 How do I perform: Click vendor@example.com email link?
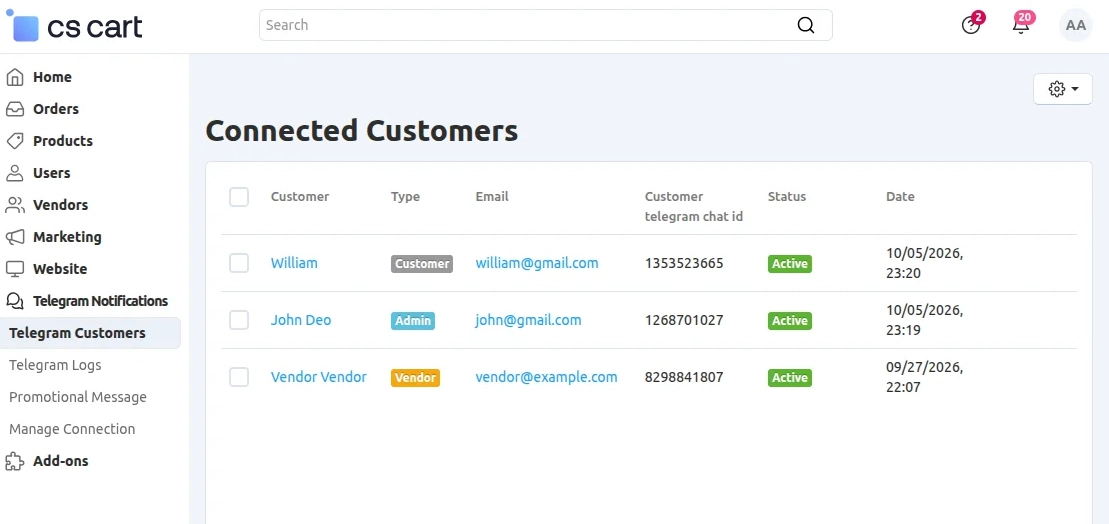tap(546, 377)
